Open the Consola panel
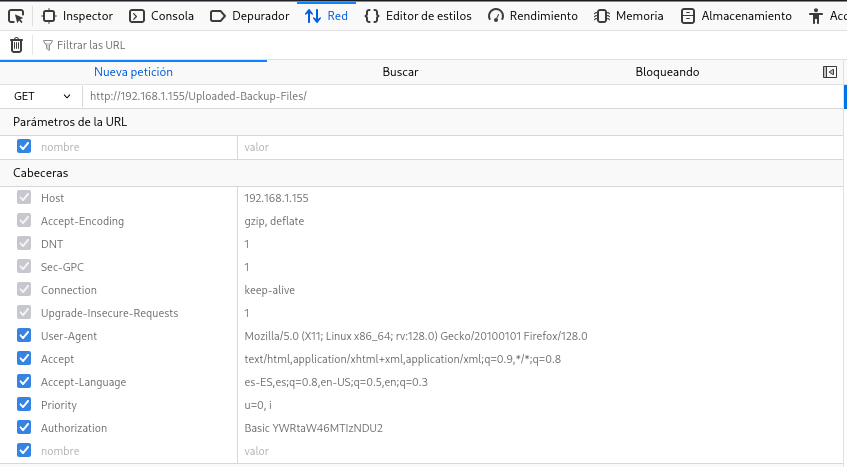 click(x=161, y=16)
